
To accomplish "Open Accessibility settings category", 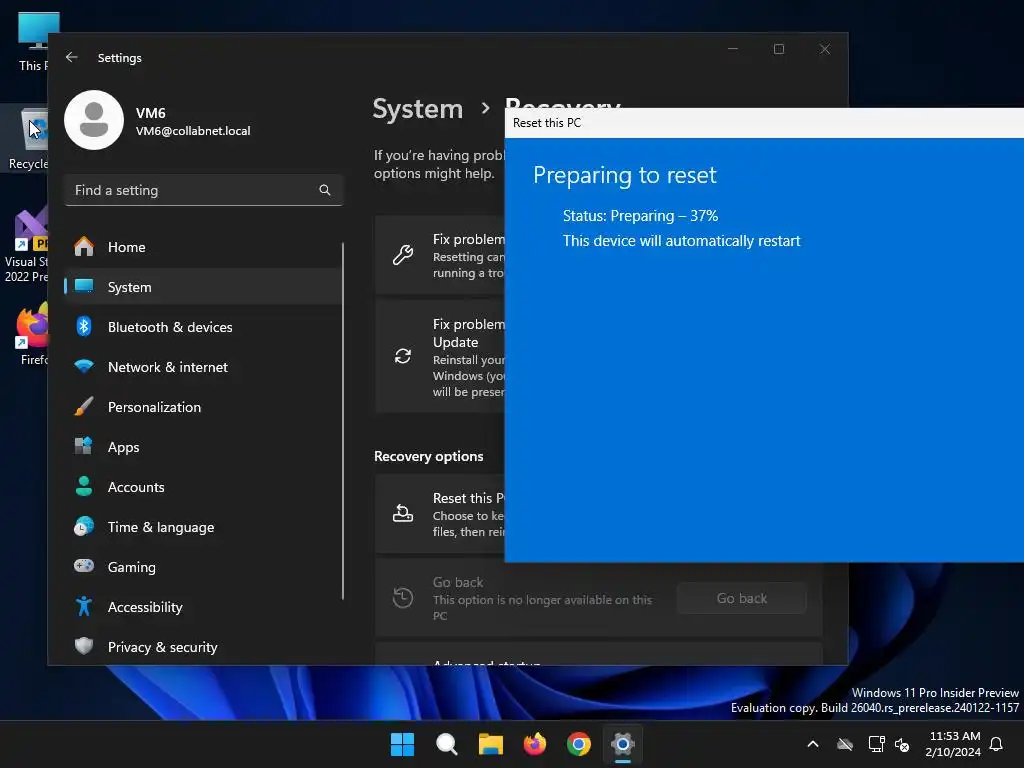I will tap(203, 607).
